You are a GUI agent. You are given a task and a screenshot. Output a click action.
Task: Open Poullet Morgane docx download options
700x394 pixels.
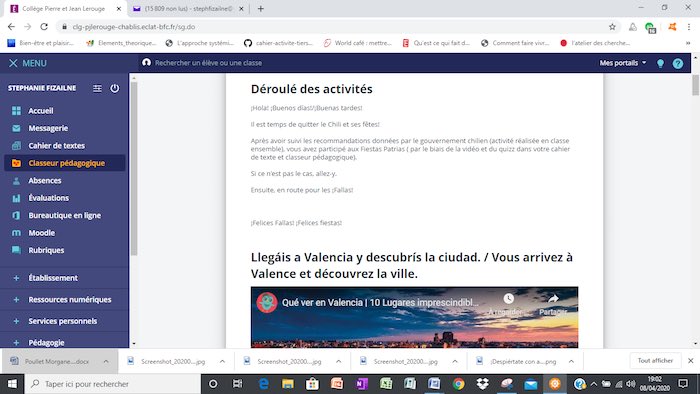pyautogui.click(x=106, y=361)
